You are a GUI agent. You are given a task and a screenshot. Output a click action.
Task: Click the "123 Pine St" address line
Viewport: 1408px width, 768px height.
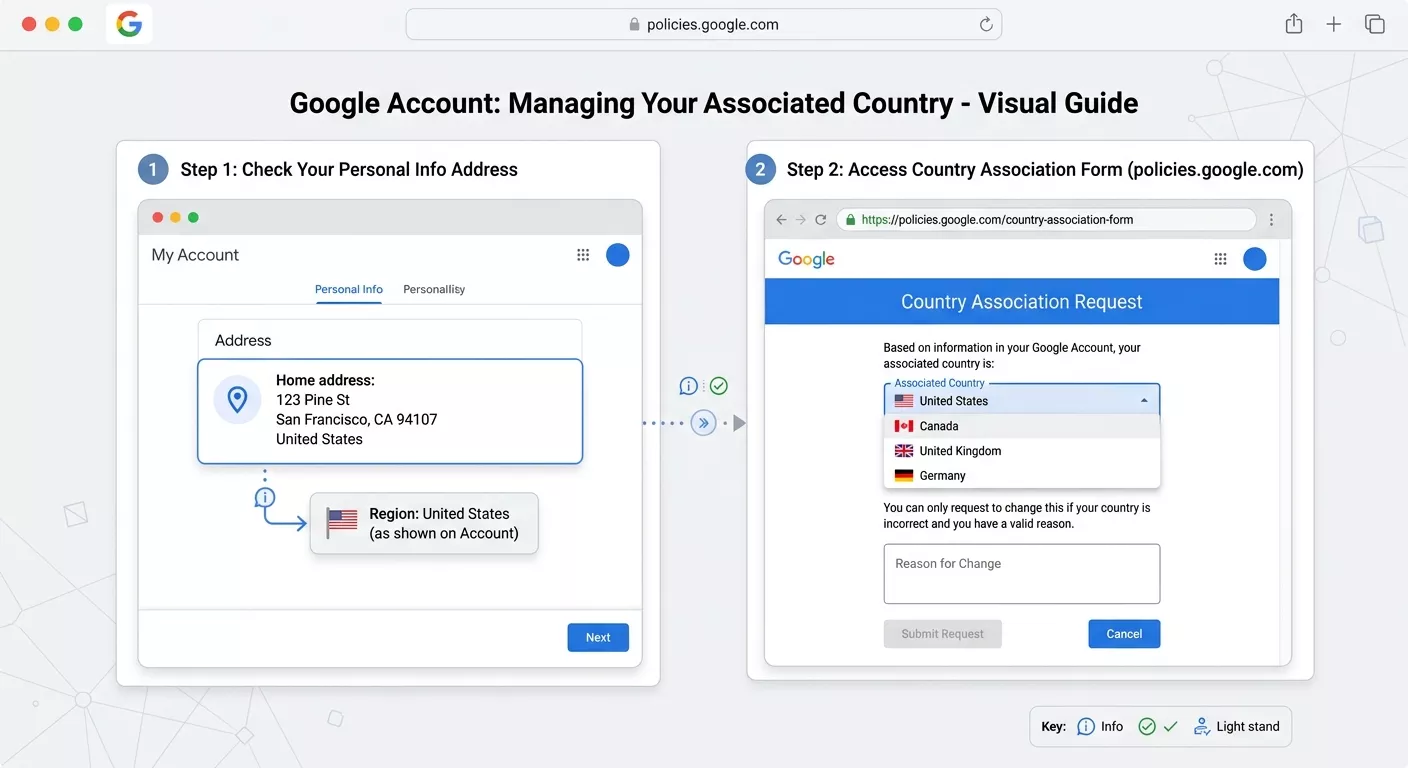[313, 400]
